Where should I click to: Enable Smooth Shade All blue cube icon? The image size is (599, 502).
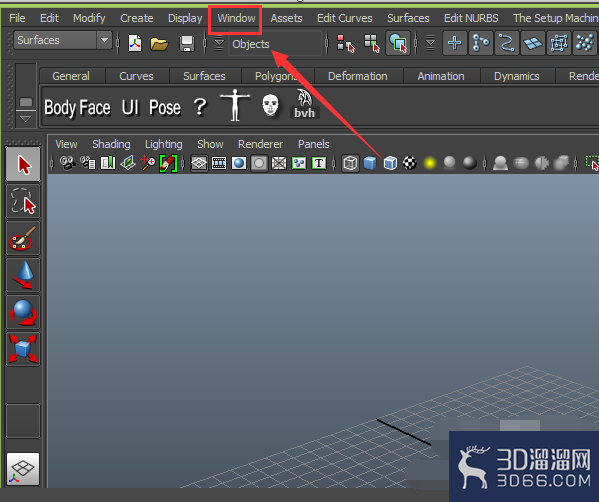(370, 164)
